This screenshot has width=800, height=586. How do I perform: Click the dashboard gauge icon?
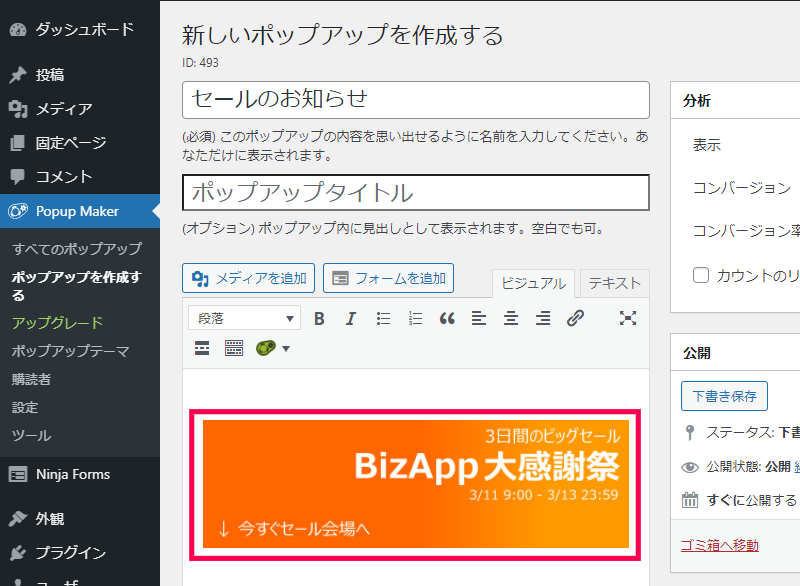18,30
